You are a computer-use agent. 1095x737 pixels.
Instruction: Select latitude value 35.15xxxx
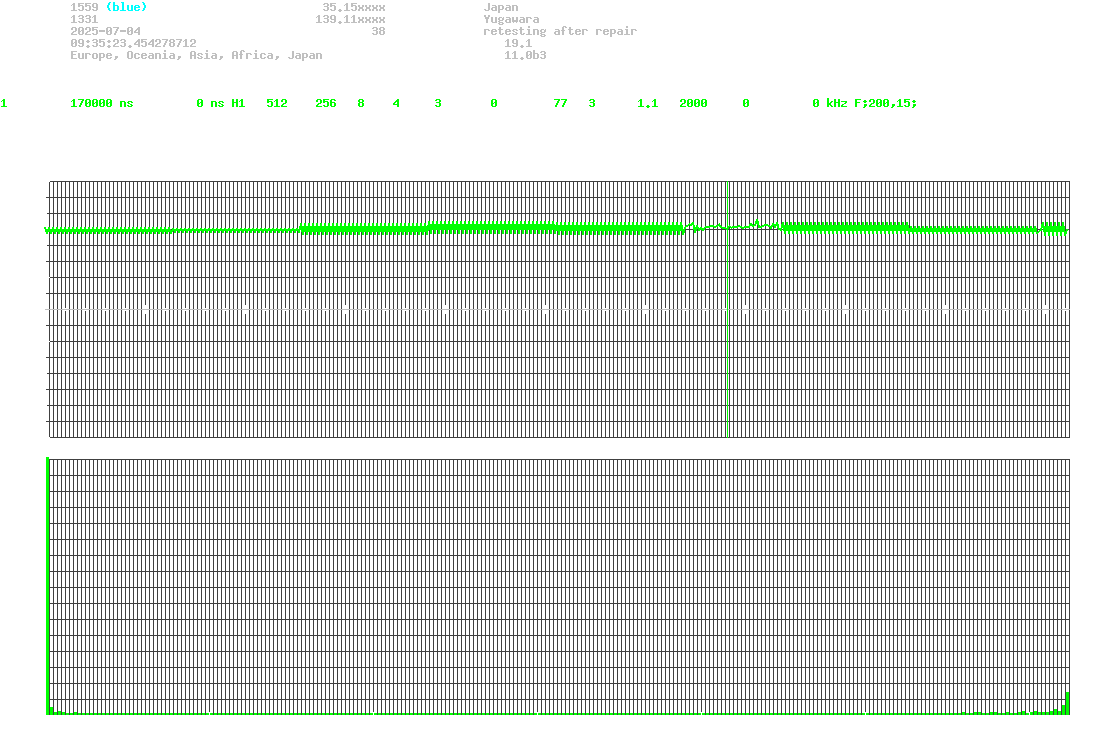pyautogui.click(x=353, y=7)
